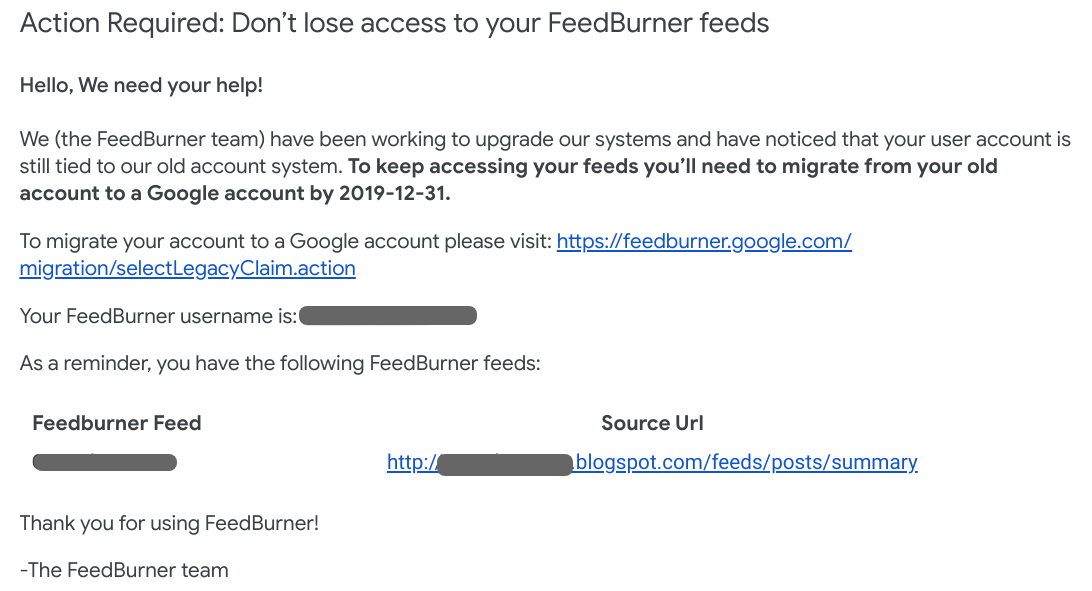
Task: Click the "To migrate your account" text
Action: point(286,242)
